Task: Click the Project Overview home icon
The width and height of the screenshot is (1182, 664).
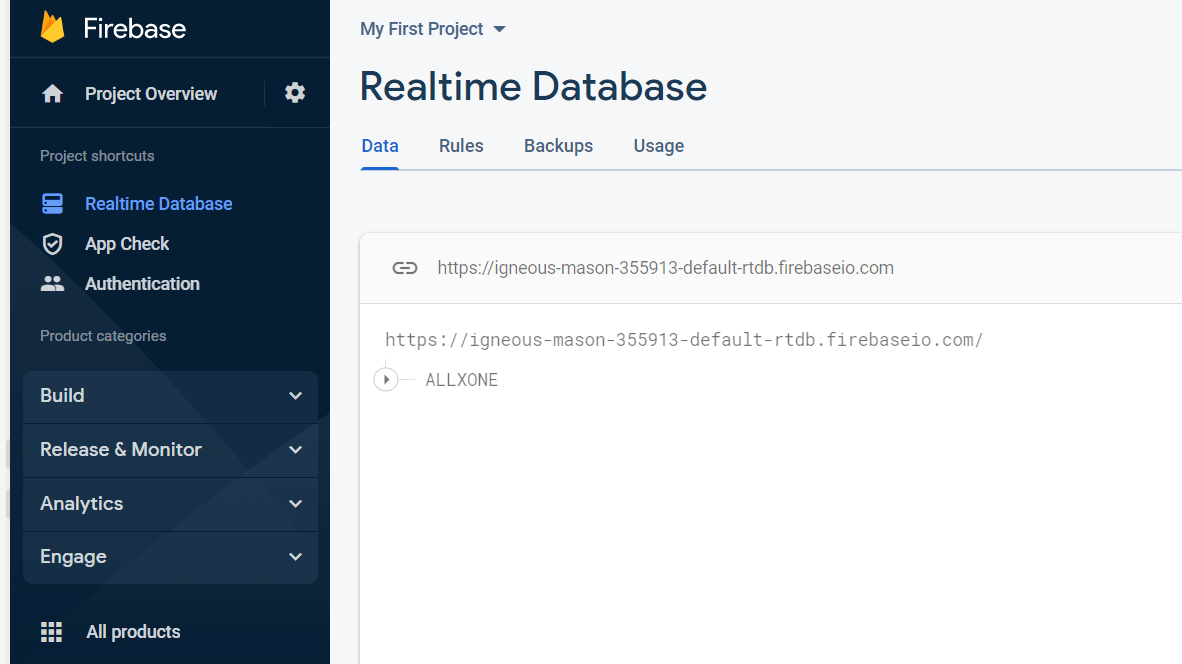Action: [50, 92]
